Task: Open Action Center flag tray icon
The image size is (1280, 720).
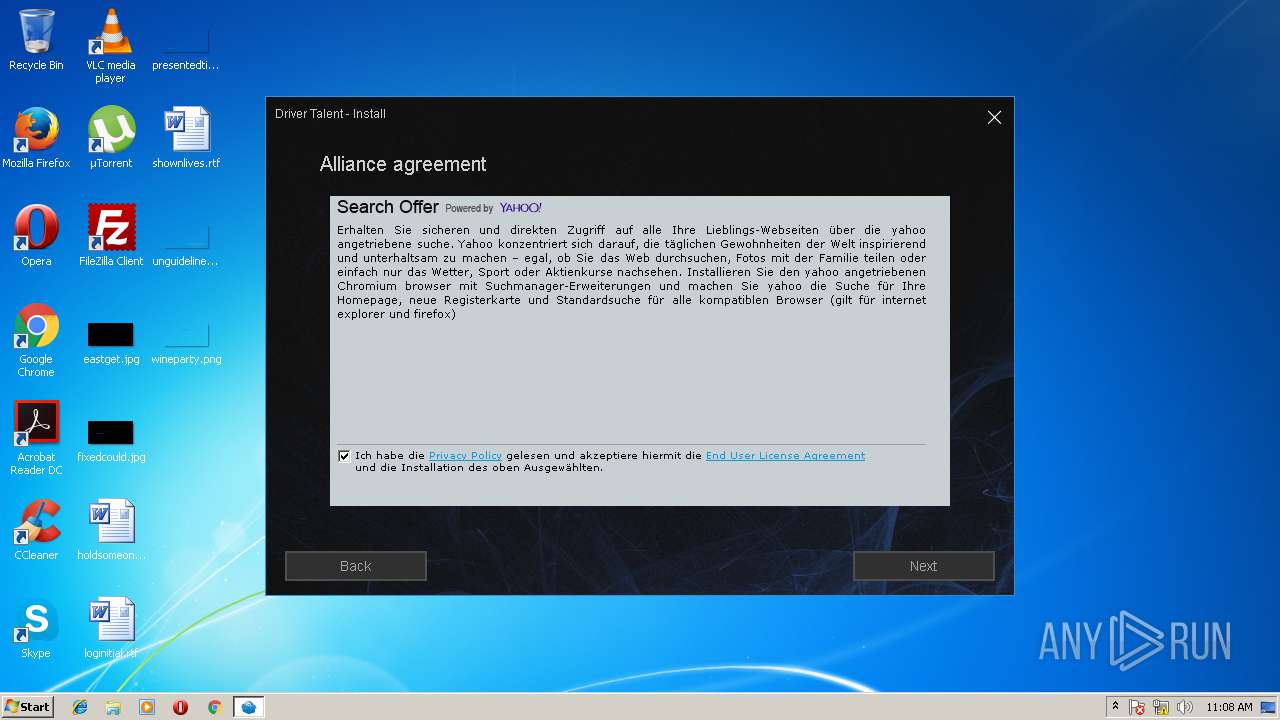Action: click(1138, 707)
